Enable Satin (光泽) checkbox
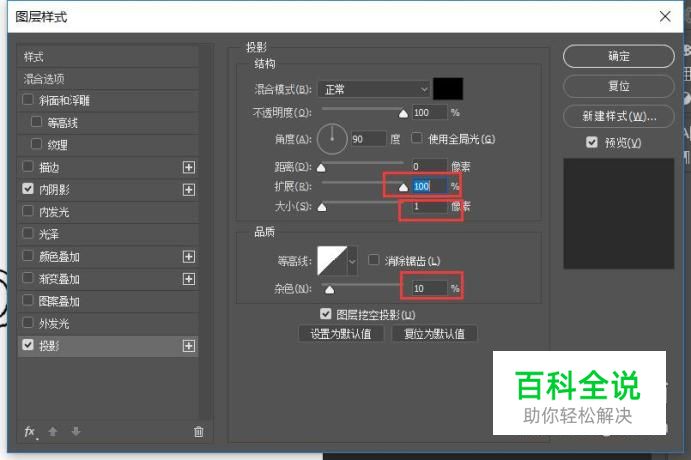Viewport: 691px width, 460px height. [x=28, y=233]
